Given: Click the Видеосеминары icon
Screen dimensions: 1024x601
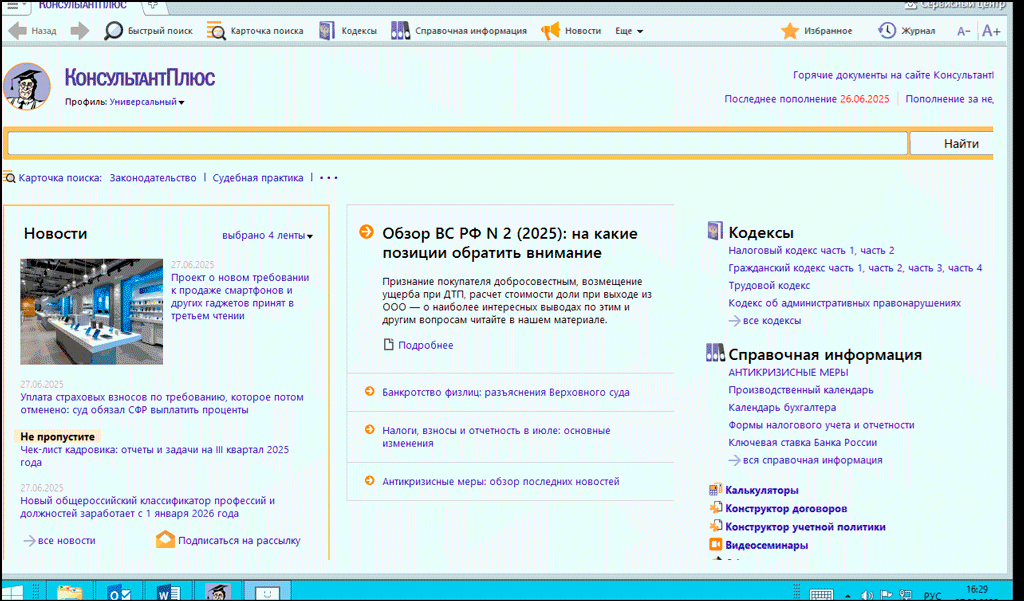Looking at the screenshot, I should (715, 545).
